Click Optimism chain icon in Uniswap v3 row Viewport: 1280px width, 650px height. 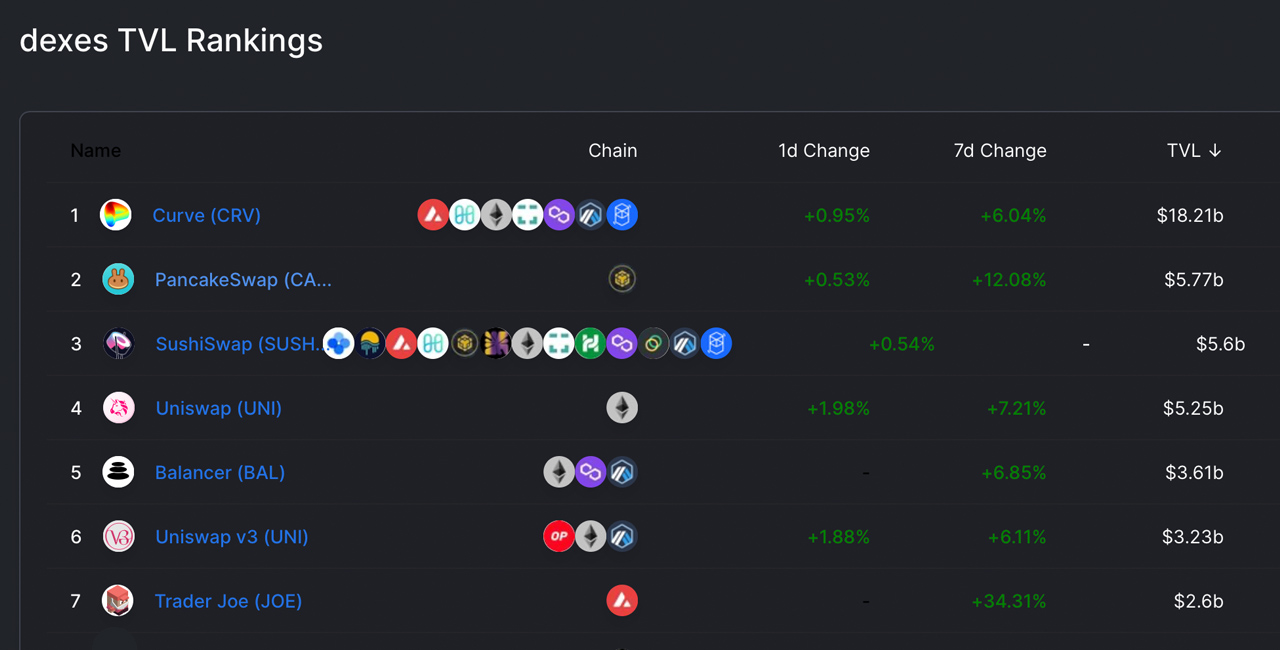[x=559, y=537]
